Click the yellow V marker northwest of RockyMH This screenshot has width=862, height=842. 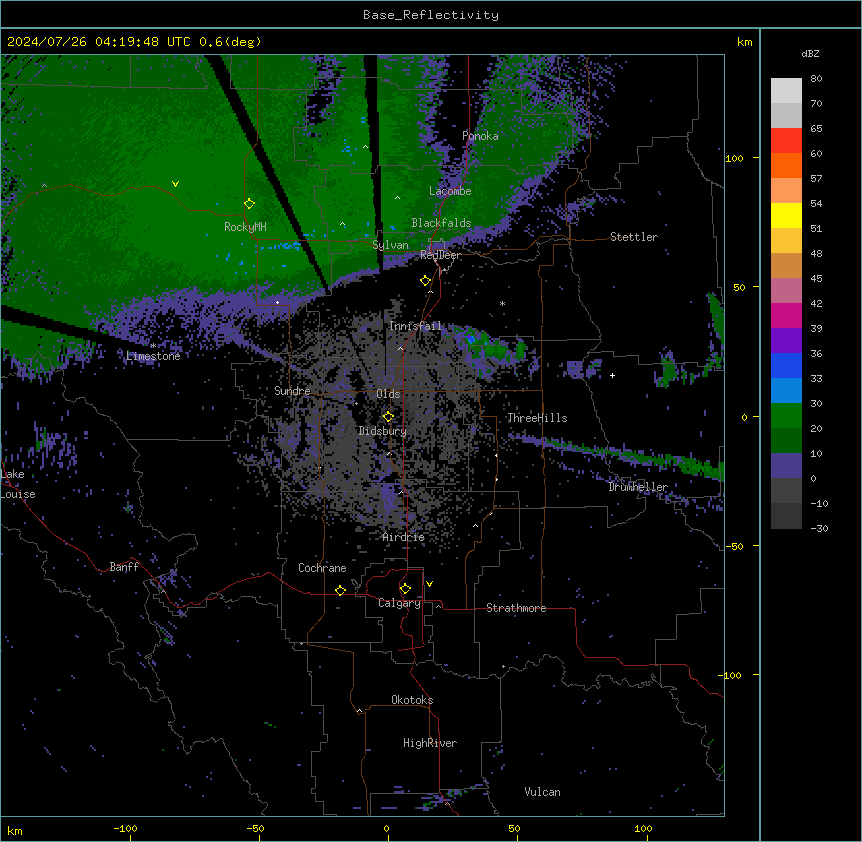pos(175,184)
